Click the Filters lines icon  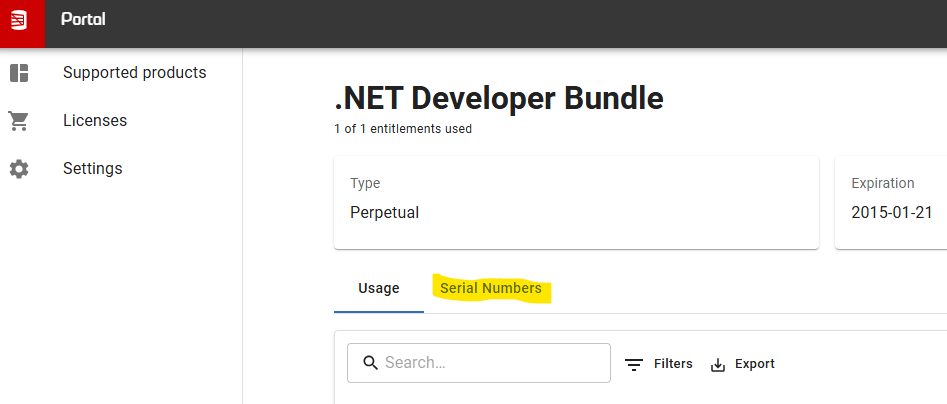pos(634,365)
